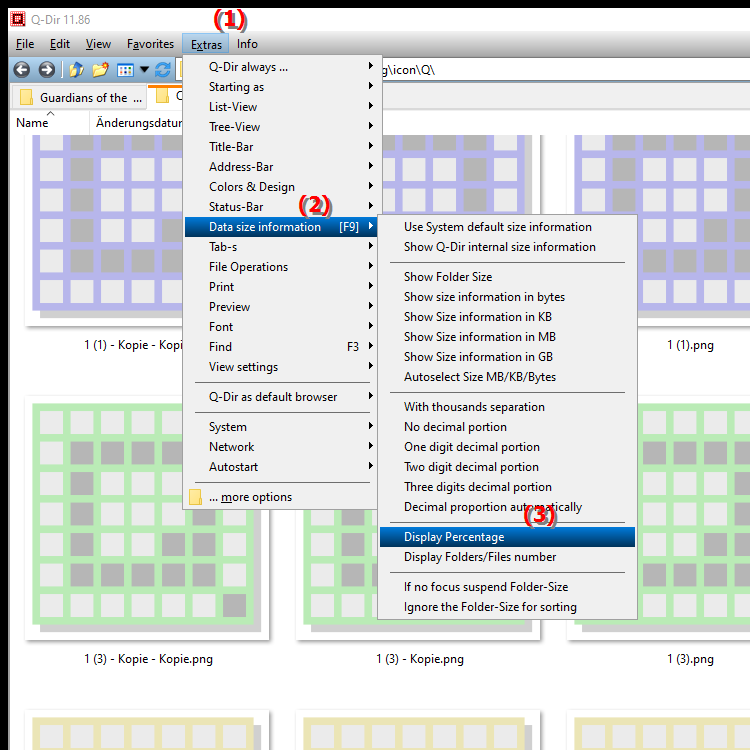Open Autostart submenu
This screenshot has height=750, width=750.
tap(281, 467)
